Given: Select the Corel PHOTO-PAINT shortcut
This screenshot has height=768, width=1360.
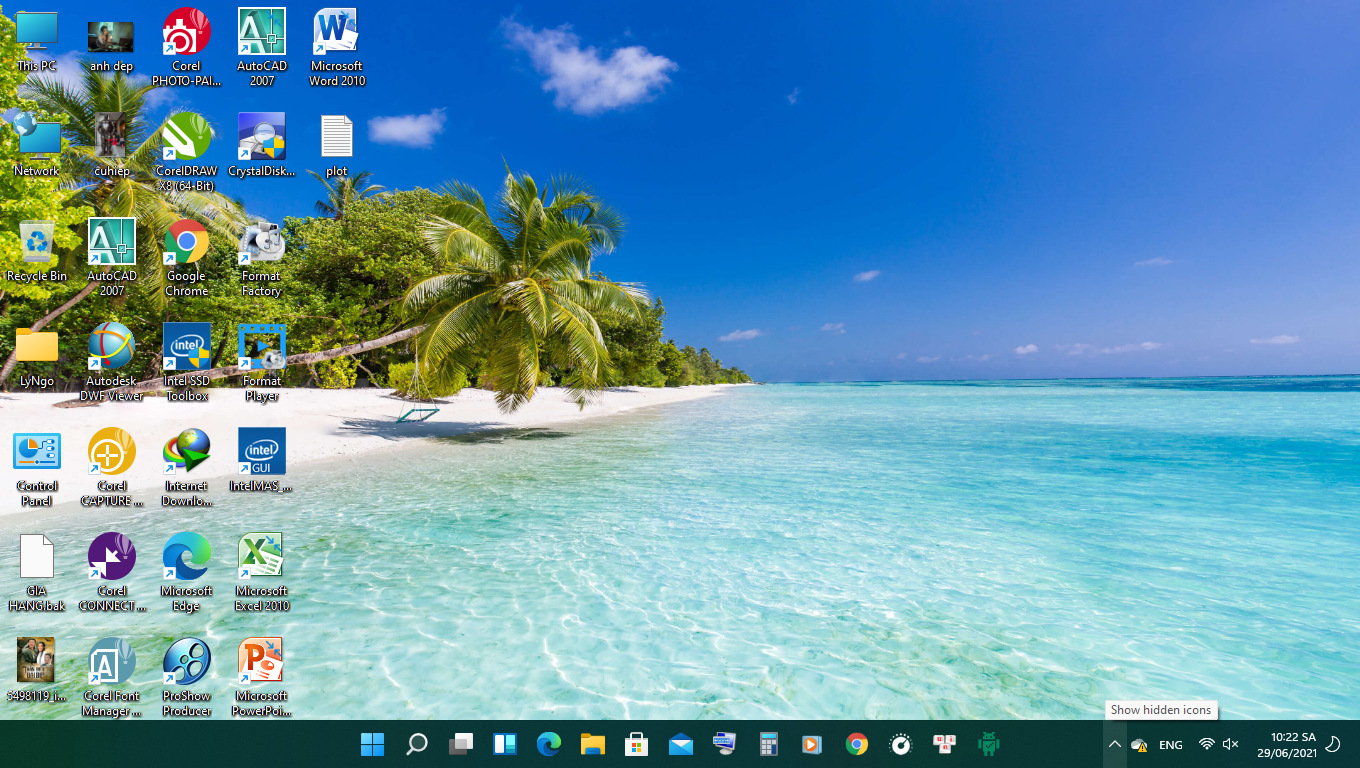Looking at the screenshot, I should 187,48.
